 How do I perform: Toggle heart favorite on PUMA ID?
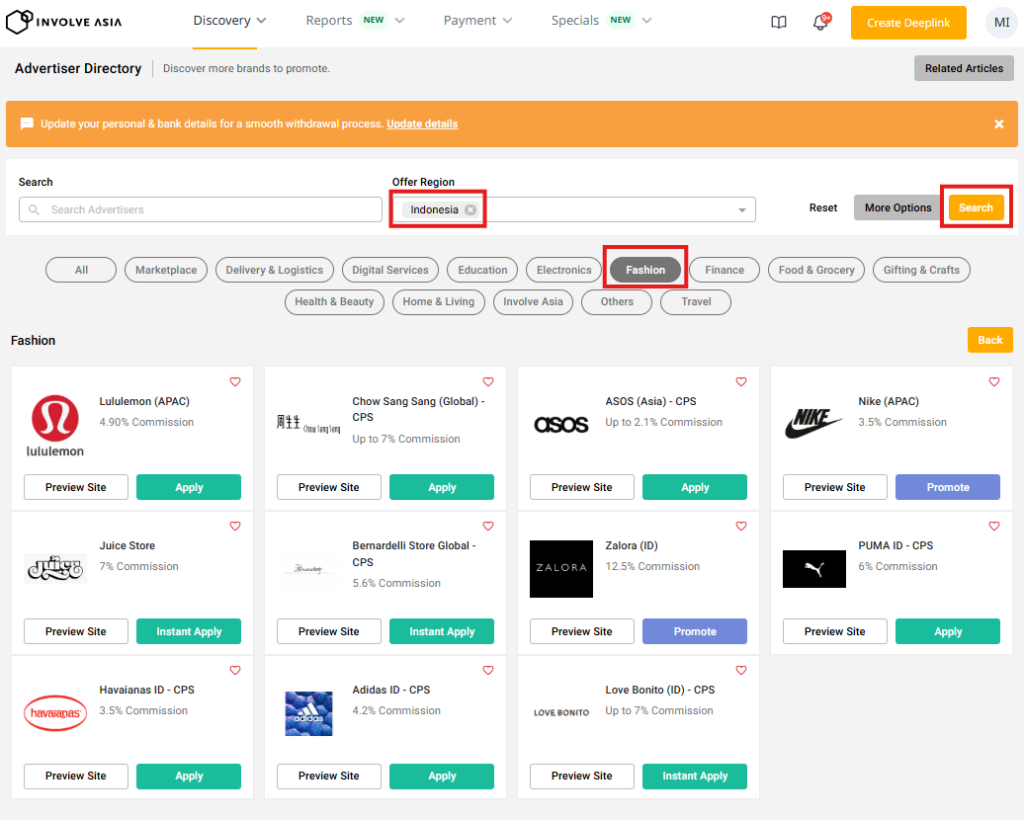994,526
